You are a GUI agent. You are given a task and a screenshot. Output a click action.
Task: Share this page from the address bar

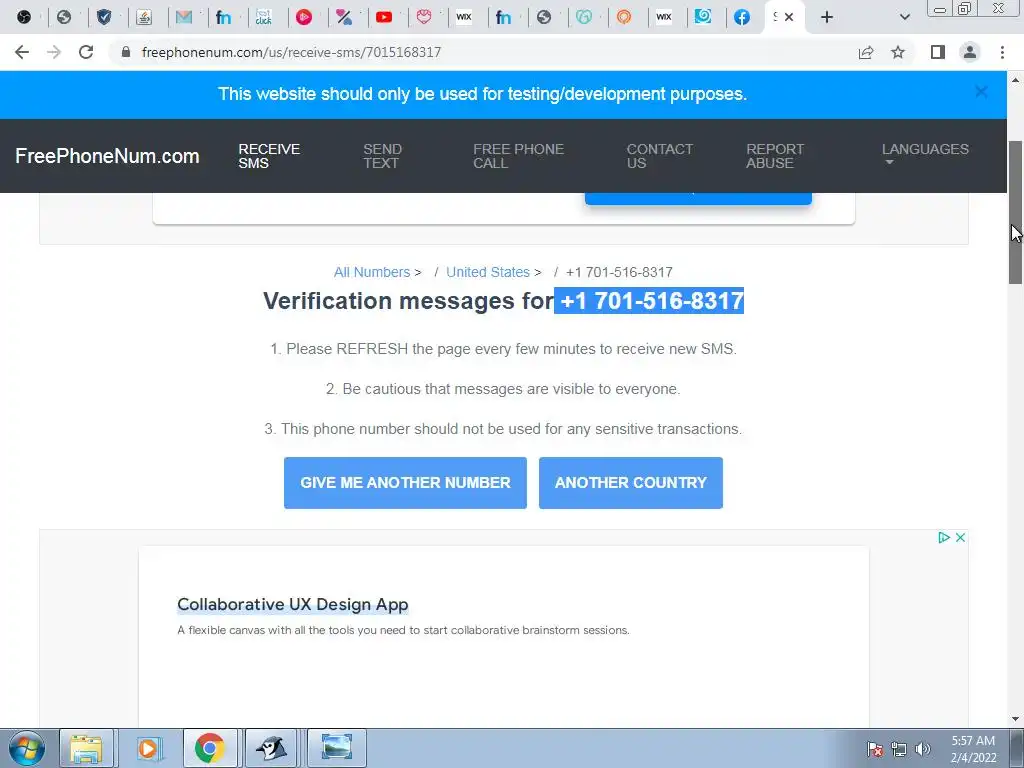[866, 52]
